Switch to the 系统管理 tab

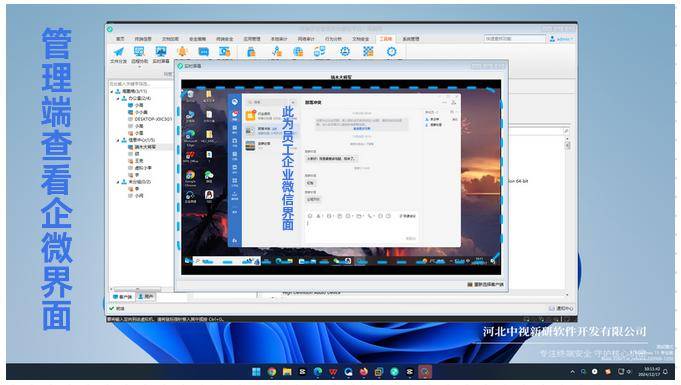click(411, 39)
